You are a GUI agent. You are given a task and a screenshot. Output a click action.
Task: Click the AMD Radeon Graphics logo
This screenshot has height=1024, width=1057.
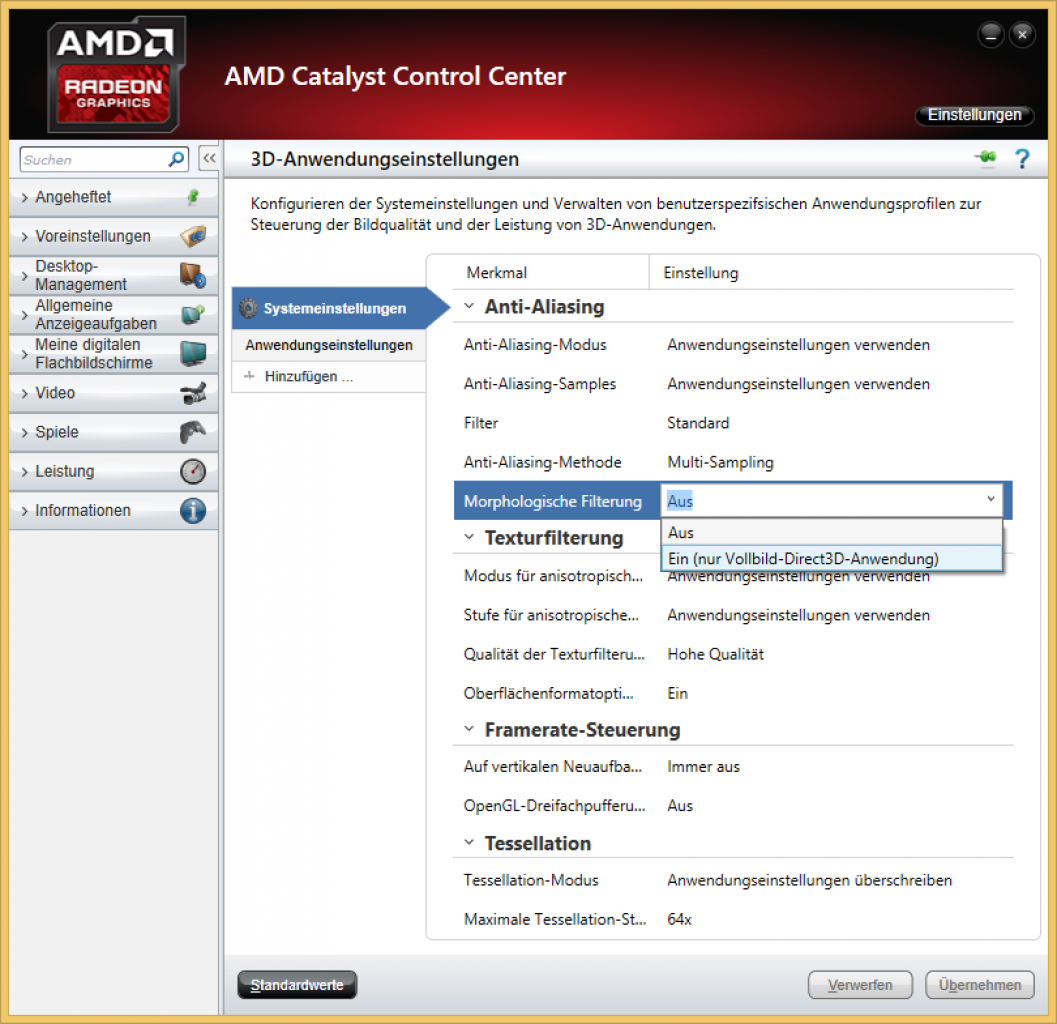[x=115, y=73]
